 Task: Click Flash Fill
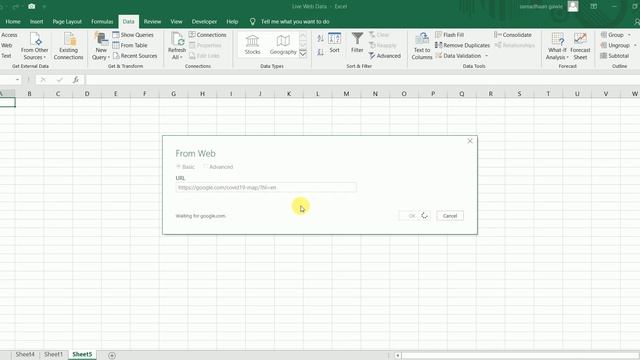tap(449, 35)
